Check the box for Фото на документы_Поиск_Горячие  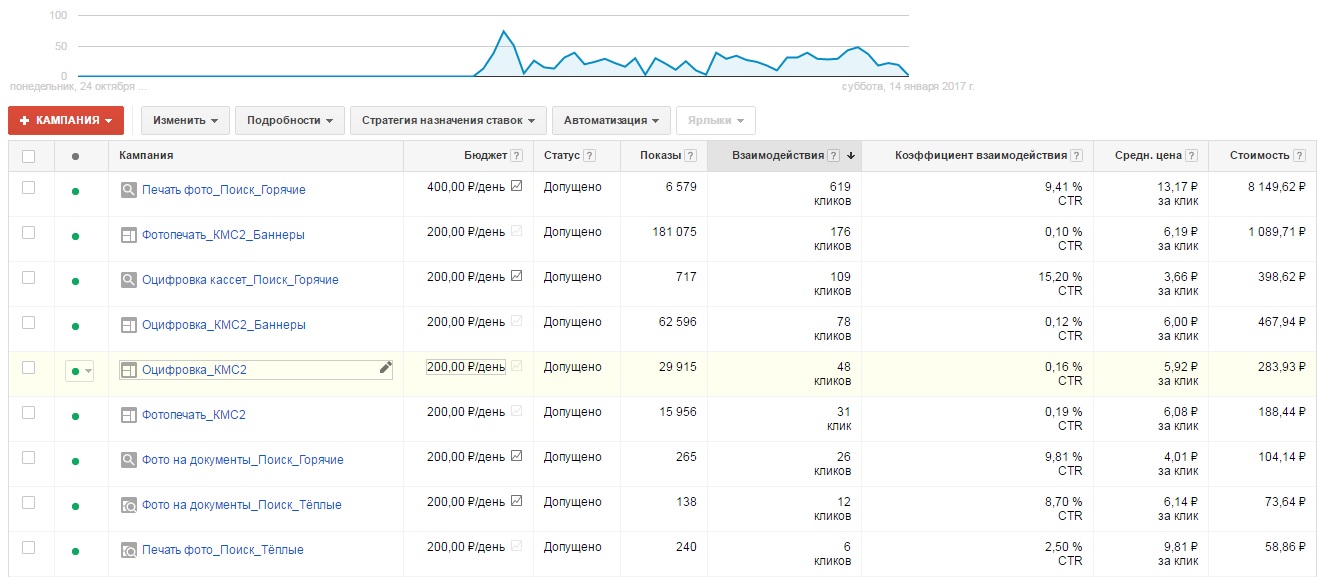coord(28,457)
